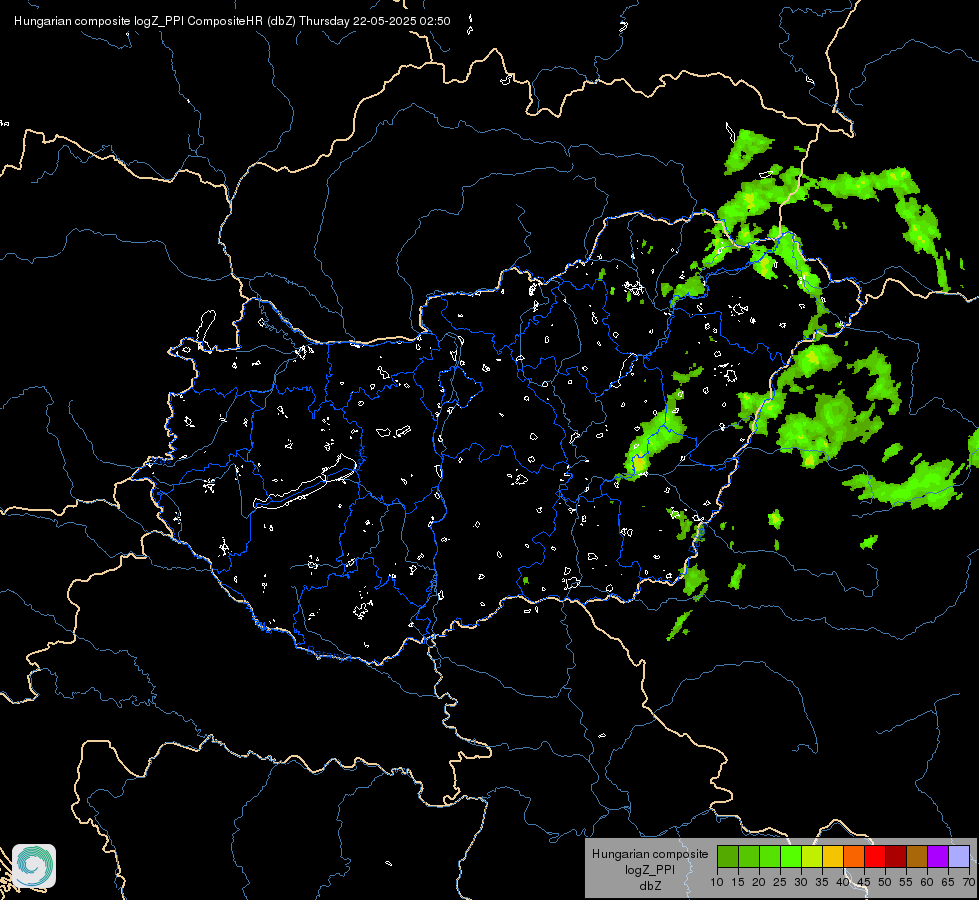Click the 65–70 dBZ lavender swatch
979x900 pixels.
tap(959, 856)
